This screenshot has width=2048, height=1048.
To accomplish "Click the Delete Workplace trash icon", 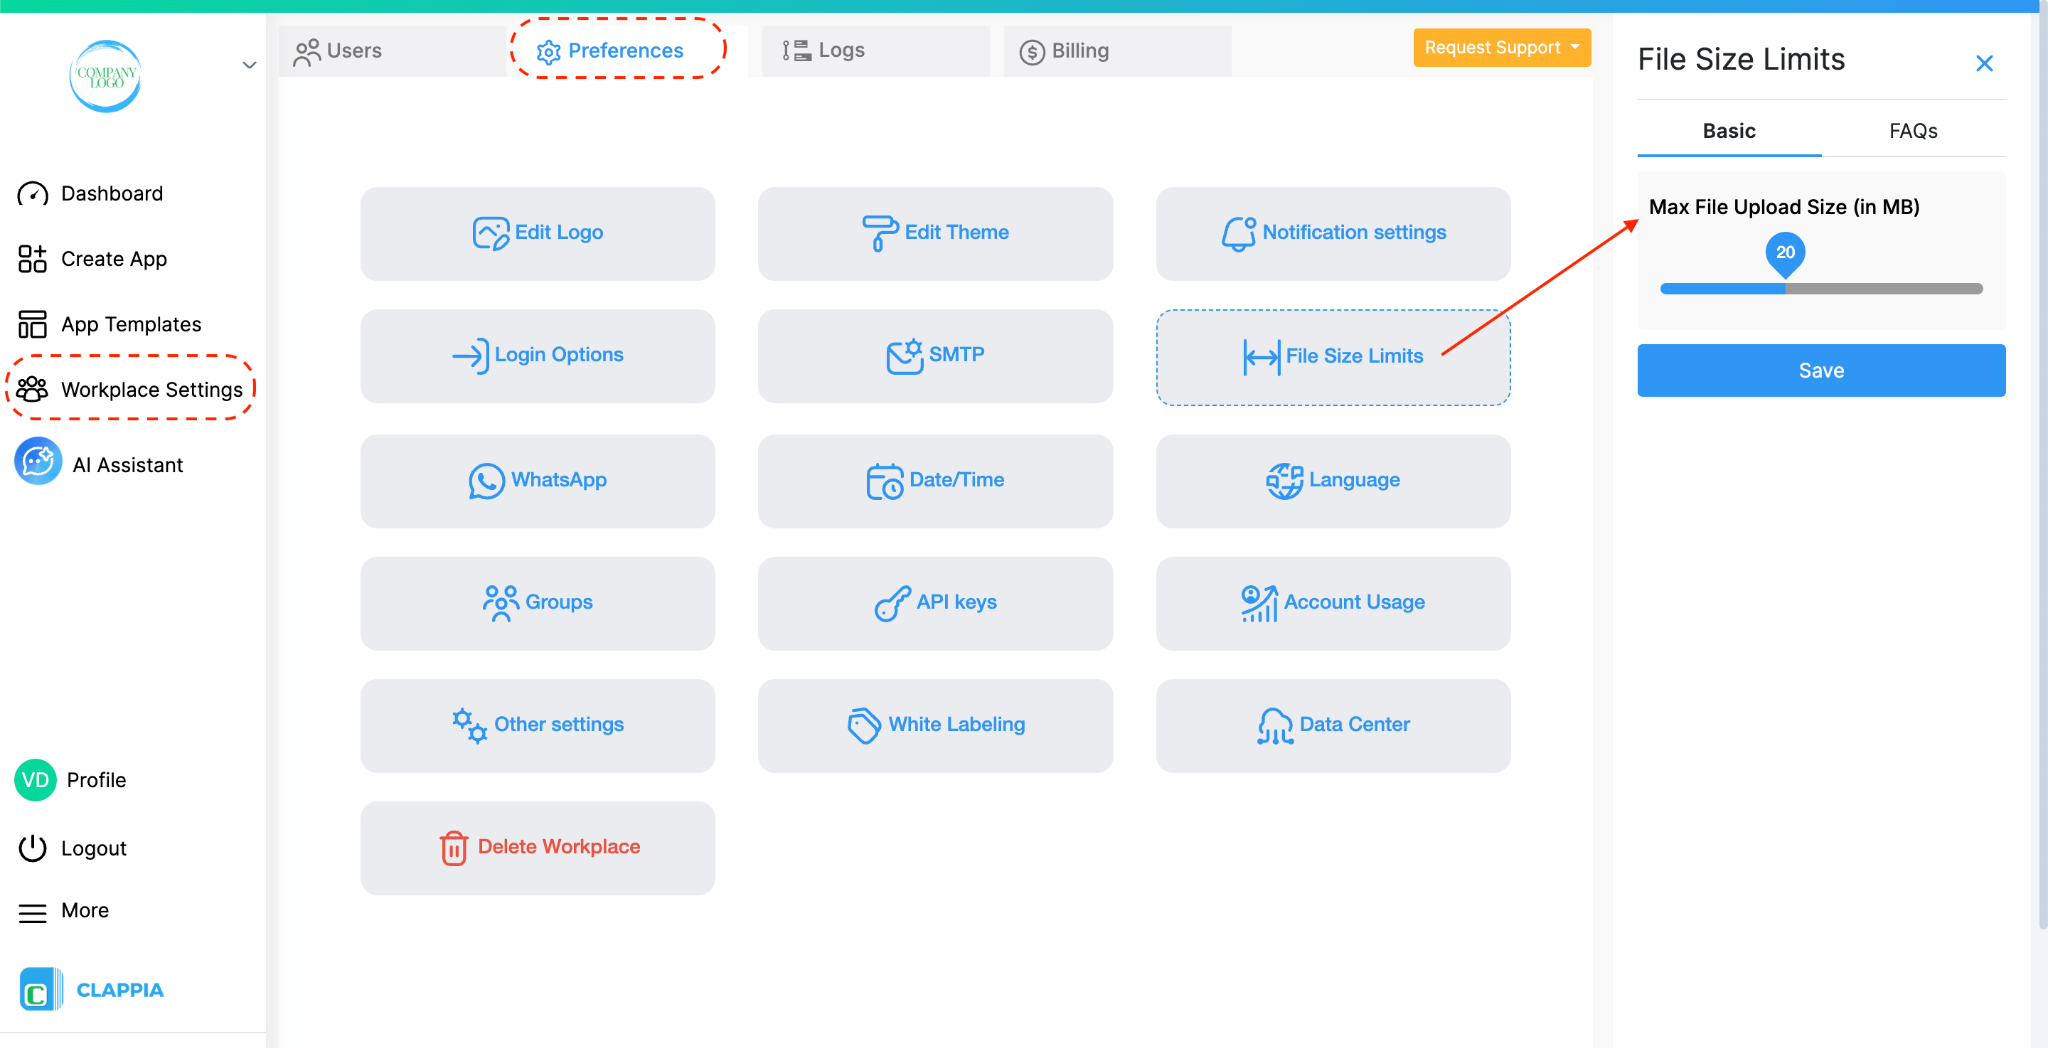I will click(x=454, y=848).
